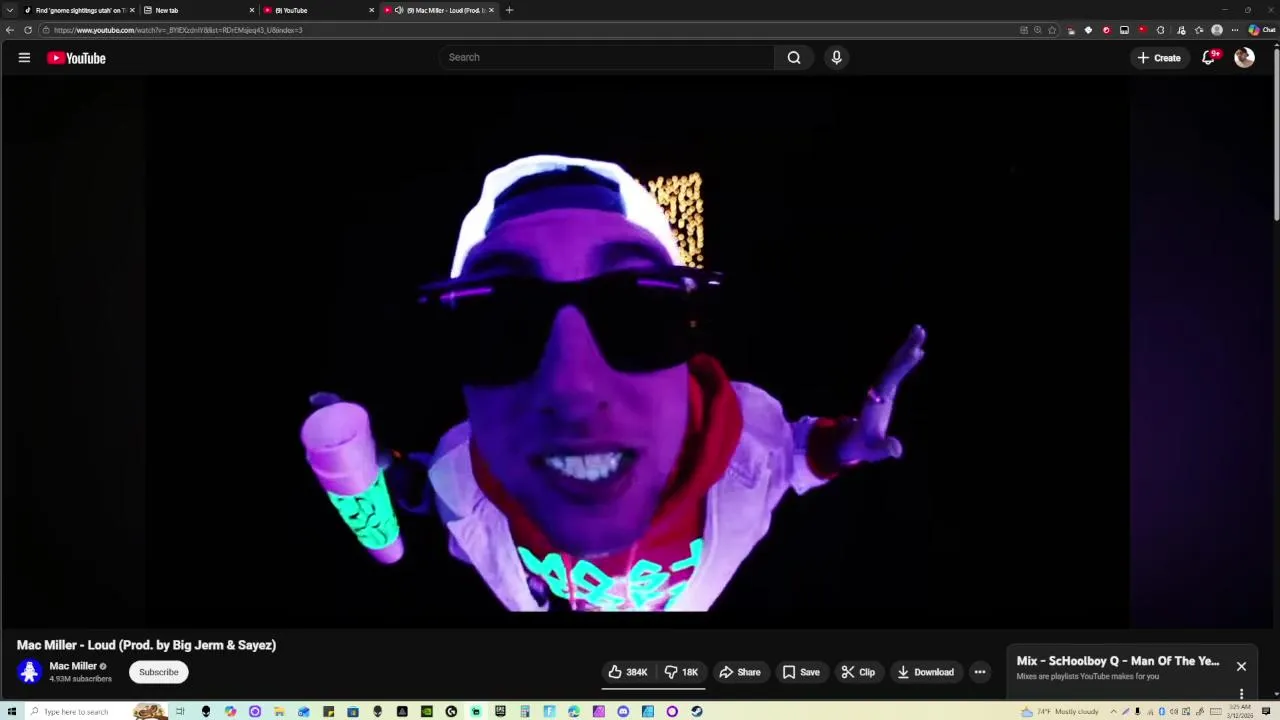
Task: Open the Mac Miller channel avatar
Action: (29, 672)
